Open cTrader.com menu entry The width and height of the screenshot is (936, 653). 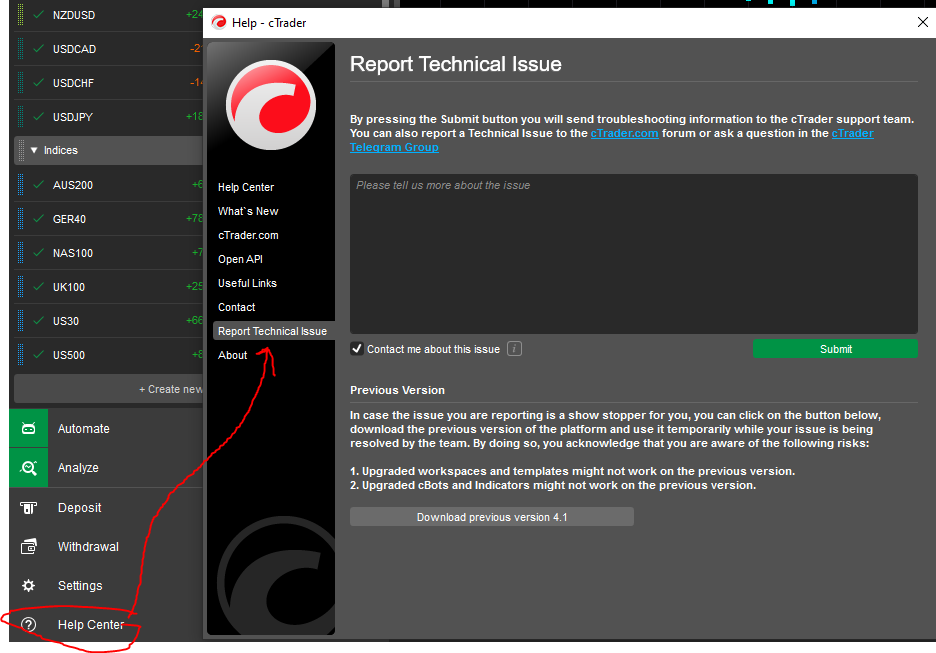click(248, 235)
